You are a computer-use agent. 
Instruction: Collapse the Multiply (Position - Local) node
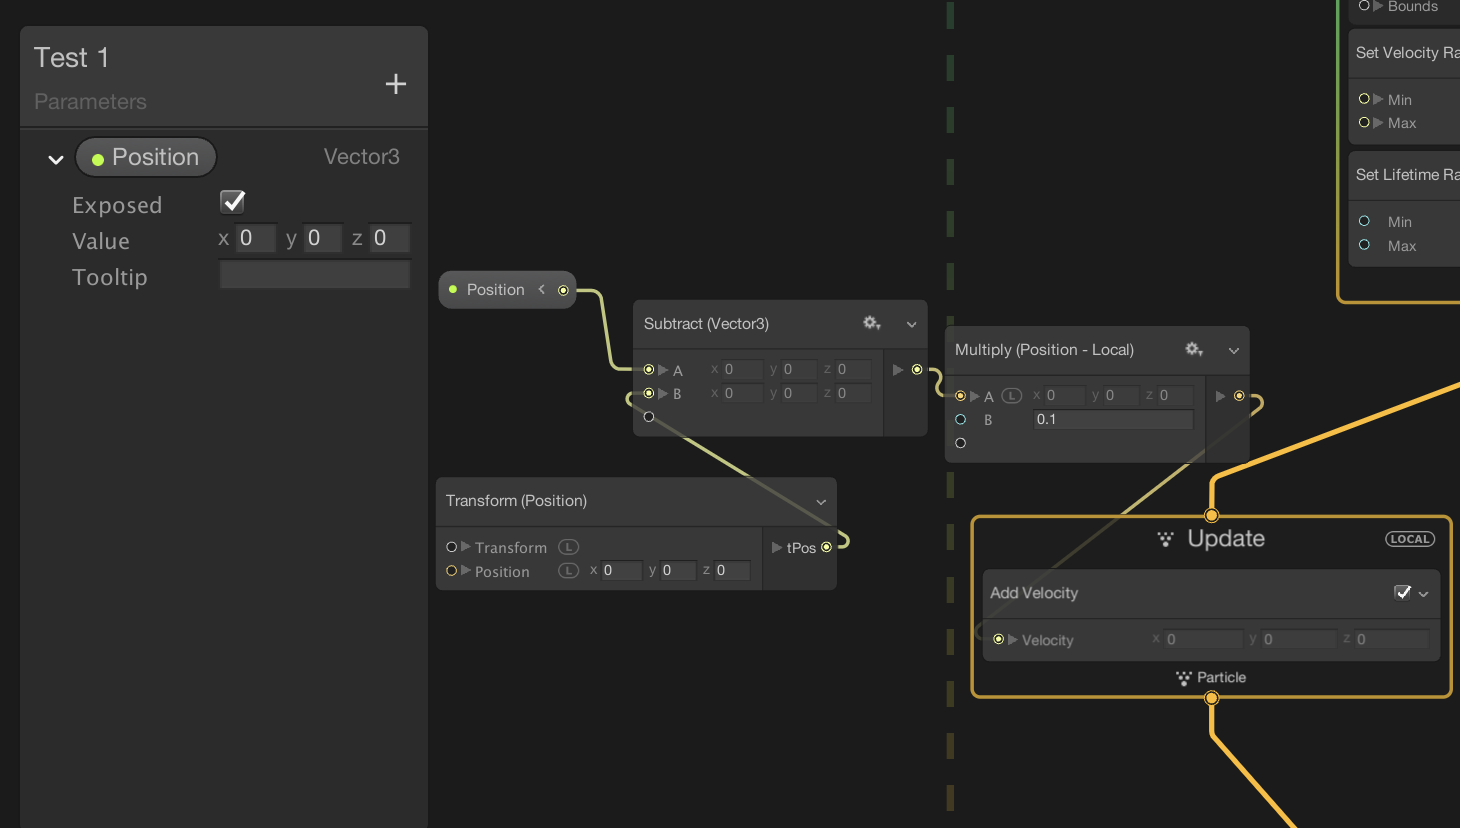(x=1234, y=350)
